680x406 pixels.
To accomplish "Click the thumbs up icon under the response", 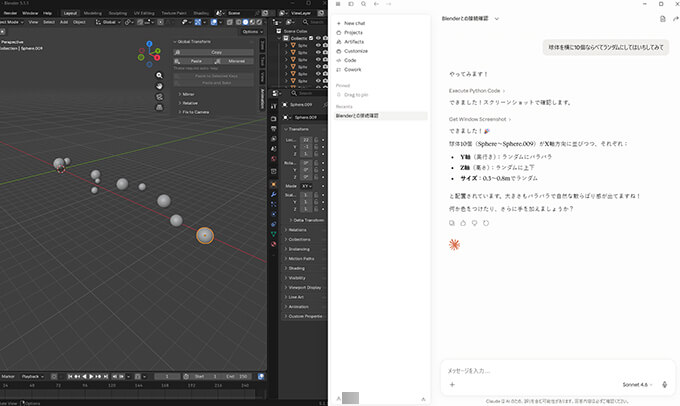I will point(463,223).
